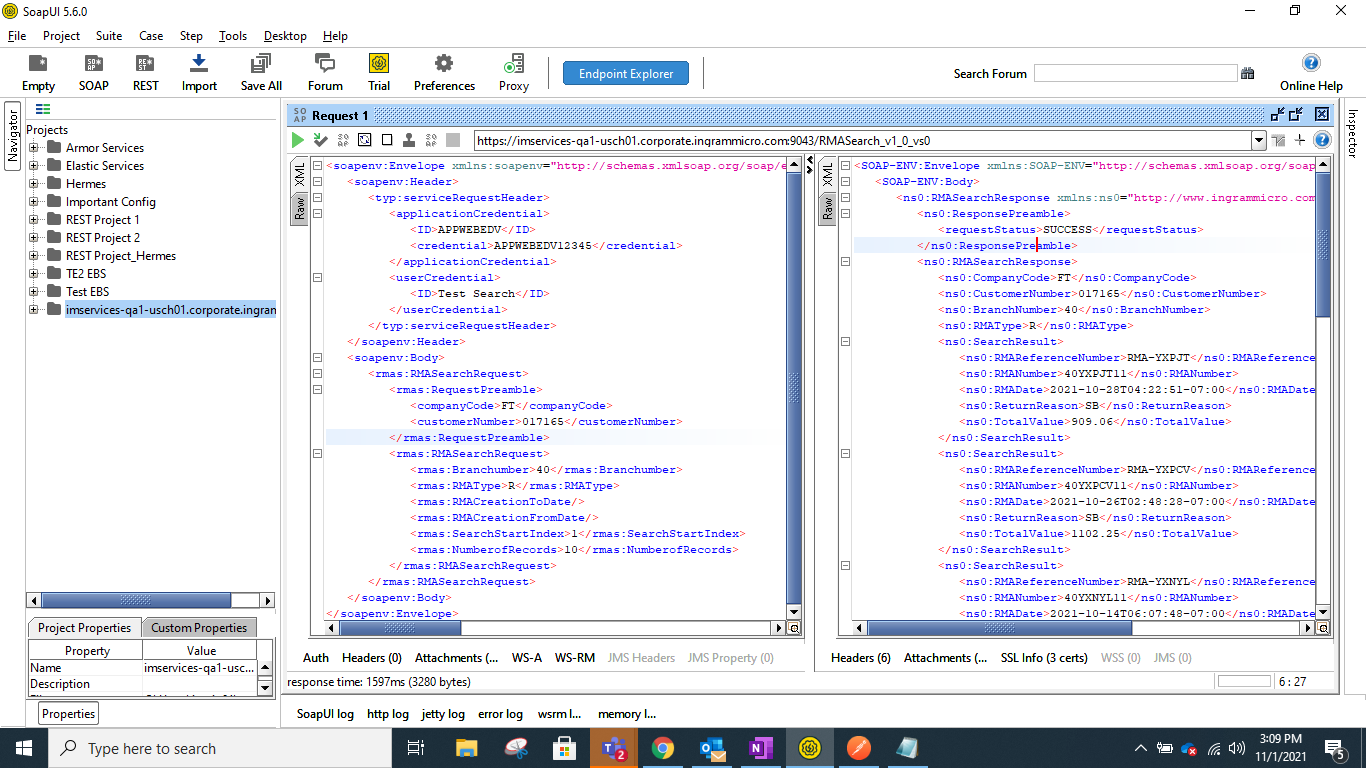This screenshot has height=768, width=1366.
Task: Switch request editor to Raw view
Action: tap(299, 208)
